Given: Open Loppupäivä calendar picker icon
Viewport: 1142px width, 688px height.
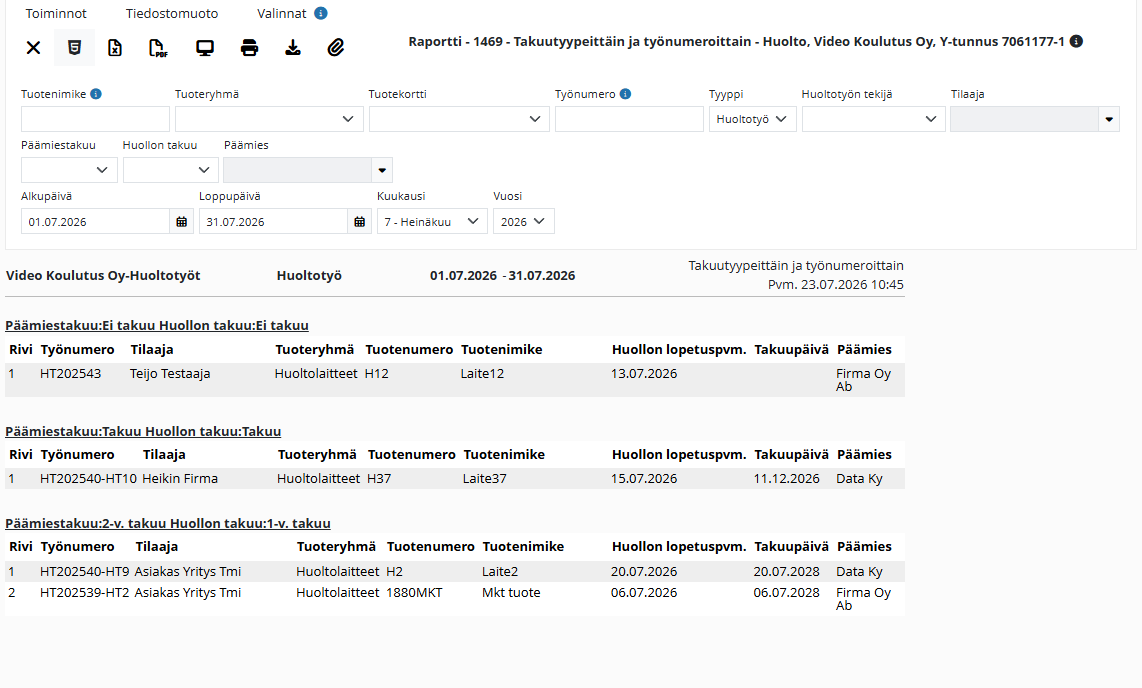Looking at the screenshot, I should click(359, 221).
